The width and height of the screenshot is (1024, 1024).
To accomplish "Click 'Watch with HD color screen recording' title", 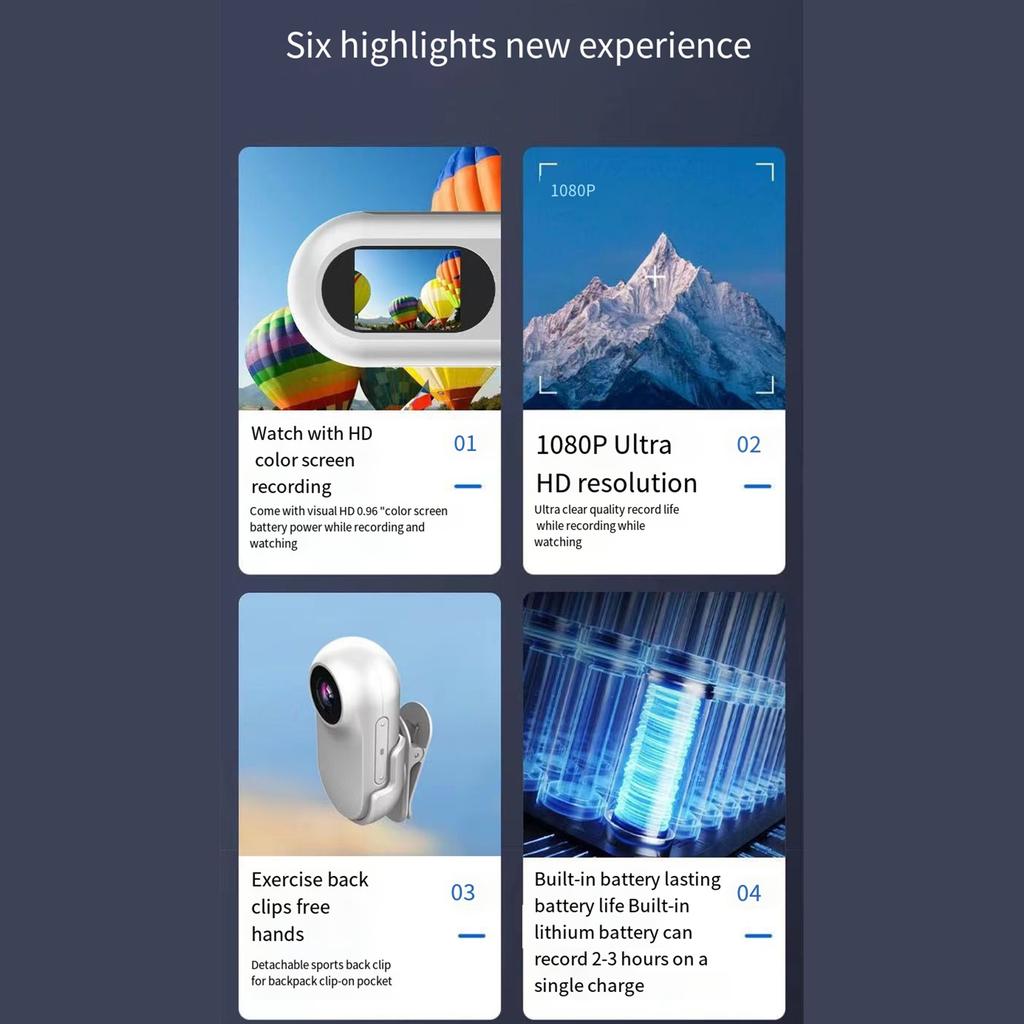I will pos(312,460).
